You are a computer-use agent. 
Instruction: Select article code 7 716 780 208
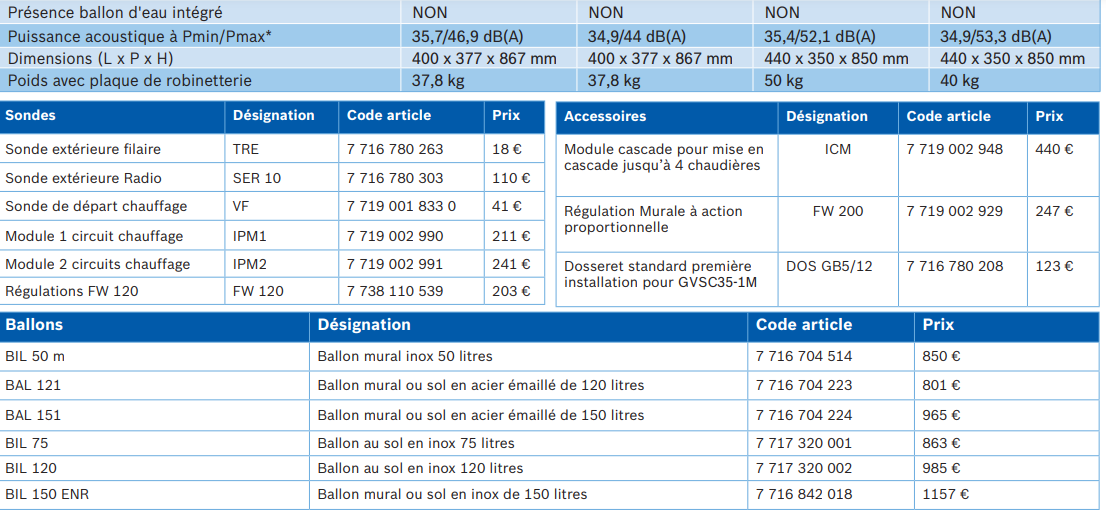(x=954, y=266)
